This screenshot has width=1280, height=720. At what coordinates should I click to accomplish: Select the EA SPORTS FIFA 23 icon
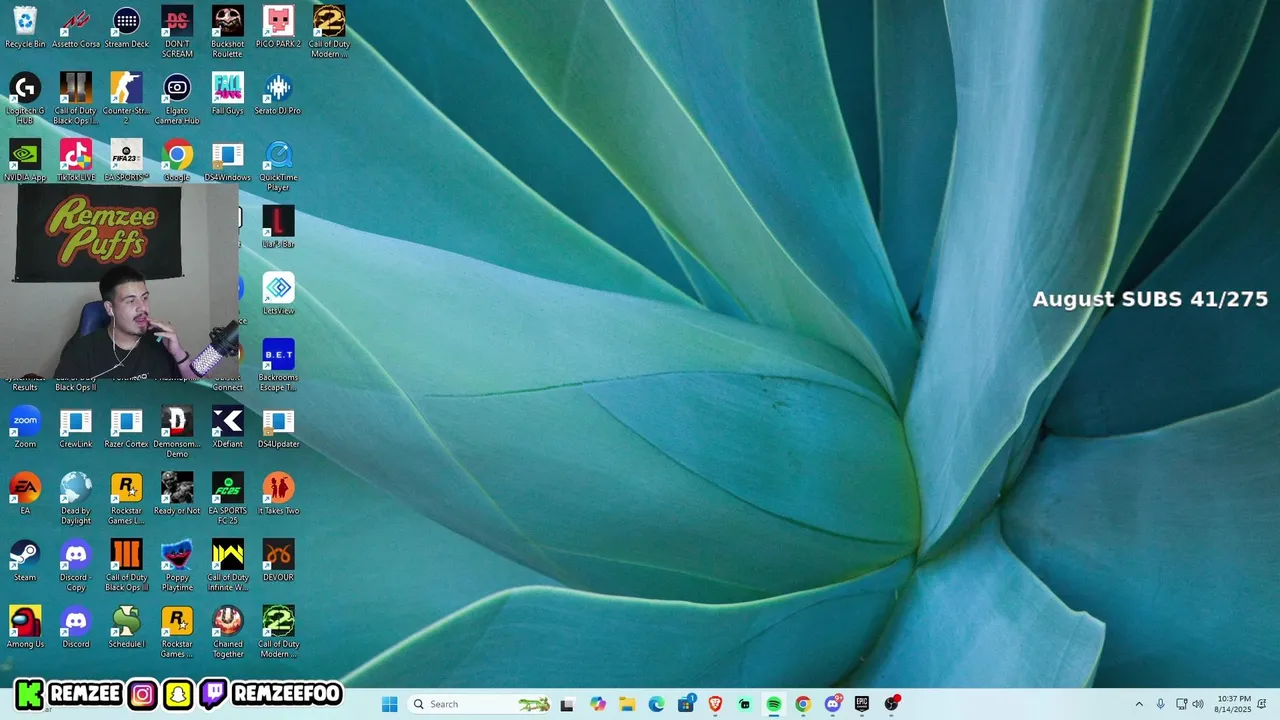click(x=126, y=160)
